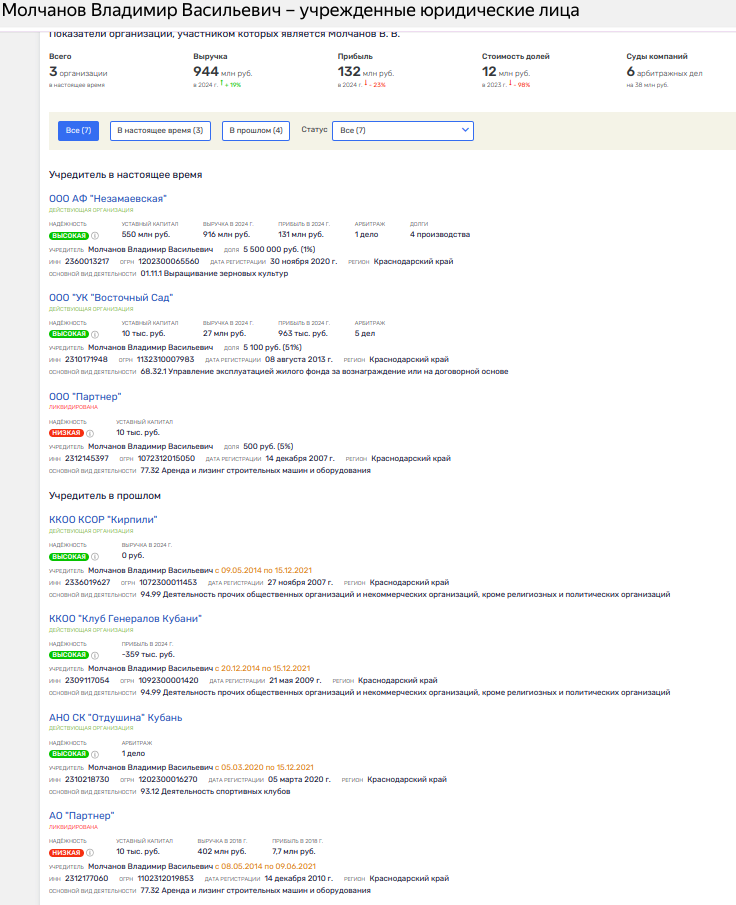Image resolution: width=736 pixels, height=905 pixels.
Task: Click 402 млн руб. revenue of АО Партнер
Action: click(222, 852)
